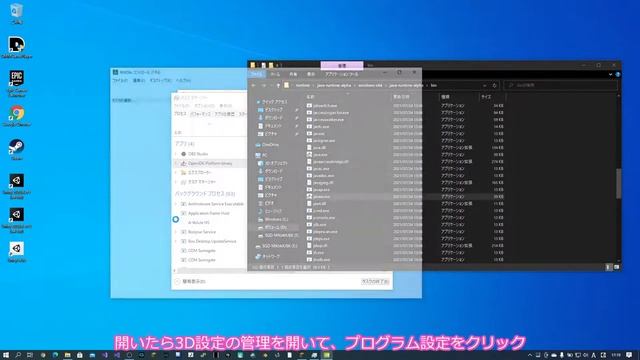Switch File Explorer to details view icon
640x360 pixels.
pyautogui.click(x=608, y=267)
